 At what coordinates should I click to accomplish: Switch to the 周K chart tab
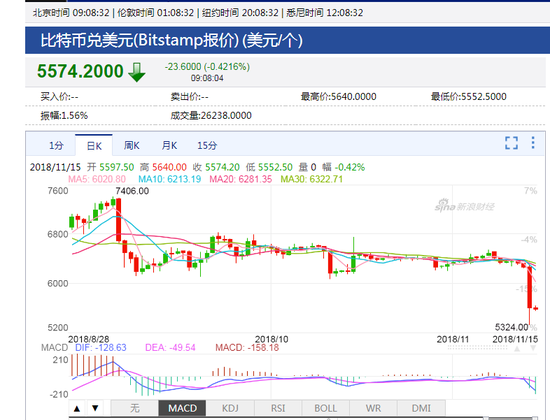pyautogui.click(x=132, y=145)
